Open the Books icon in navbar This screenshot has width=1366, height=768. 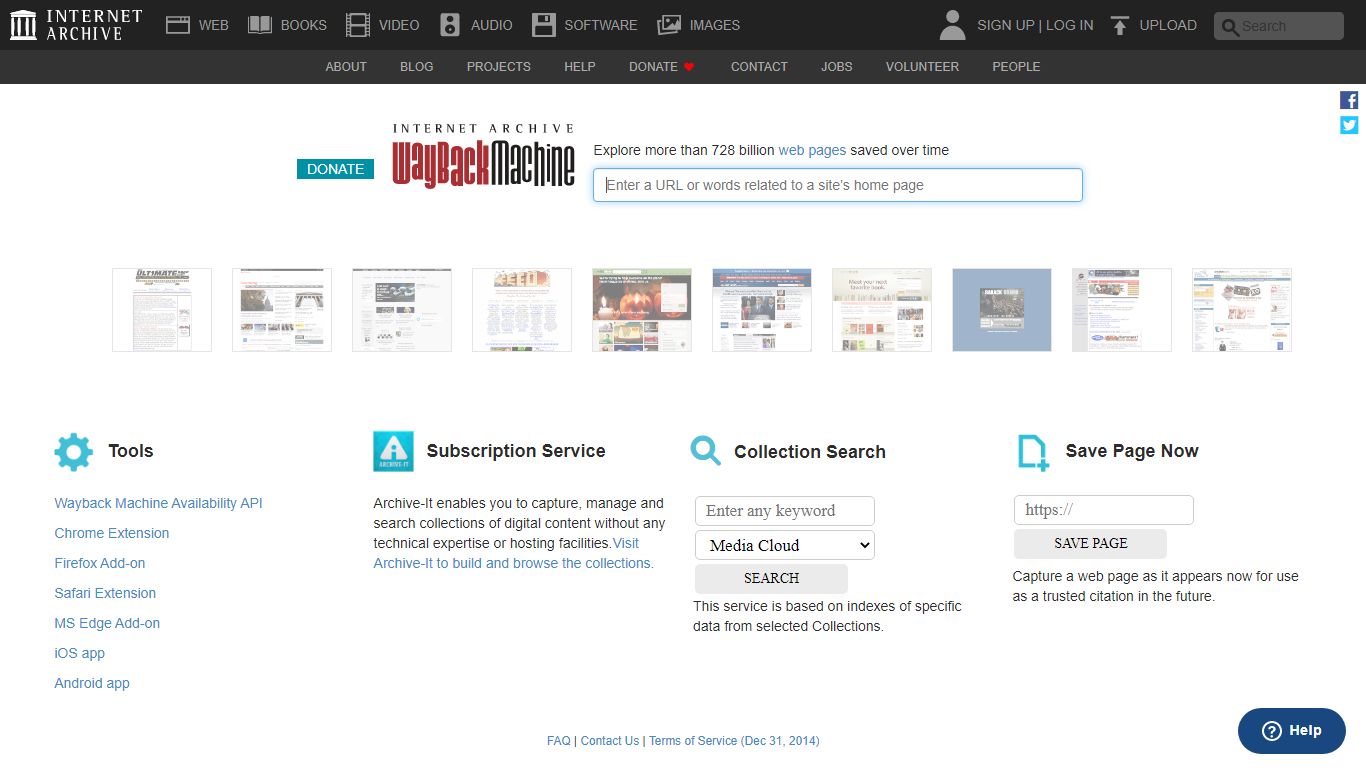[x=260, y=25]
